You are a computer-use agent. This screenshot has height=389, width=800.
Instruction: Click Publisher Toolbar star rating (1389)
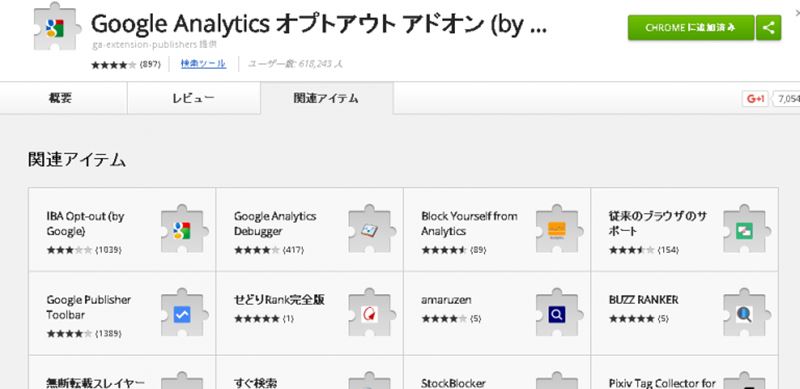84,333
